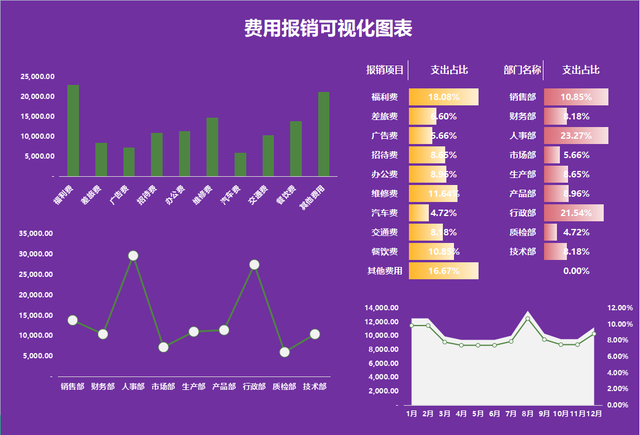Click the 福利费 18.08% data bar
This screenshot has width=640, height=435.
point(443,97)
